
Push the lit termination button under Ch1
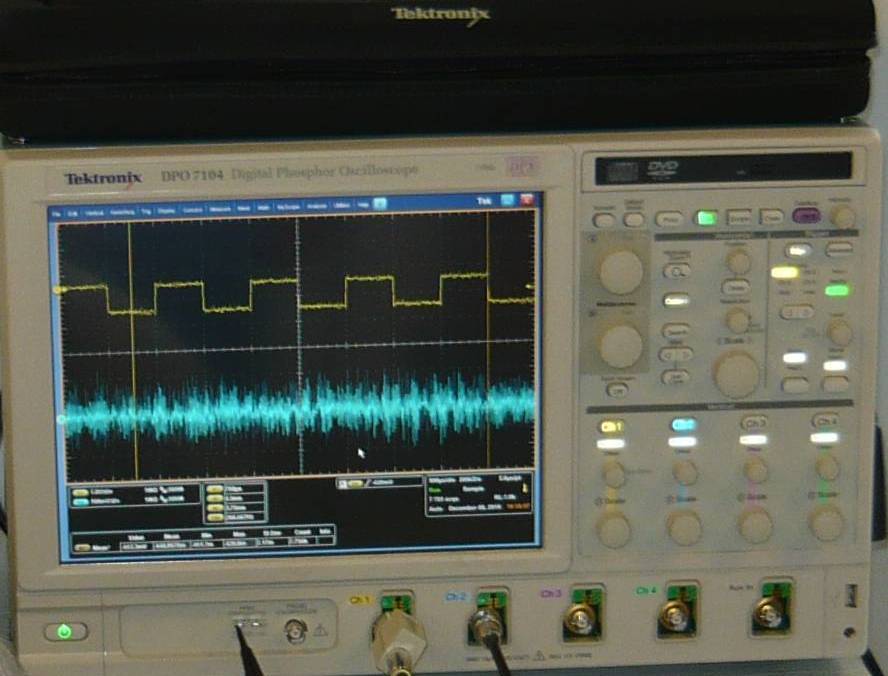pos(610,444)
